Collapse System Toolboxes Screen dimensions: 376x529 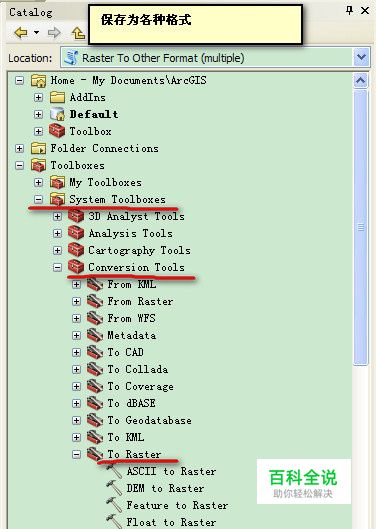38,199
